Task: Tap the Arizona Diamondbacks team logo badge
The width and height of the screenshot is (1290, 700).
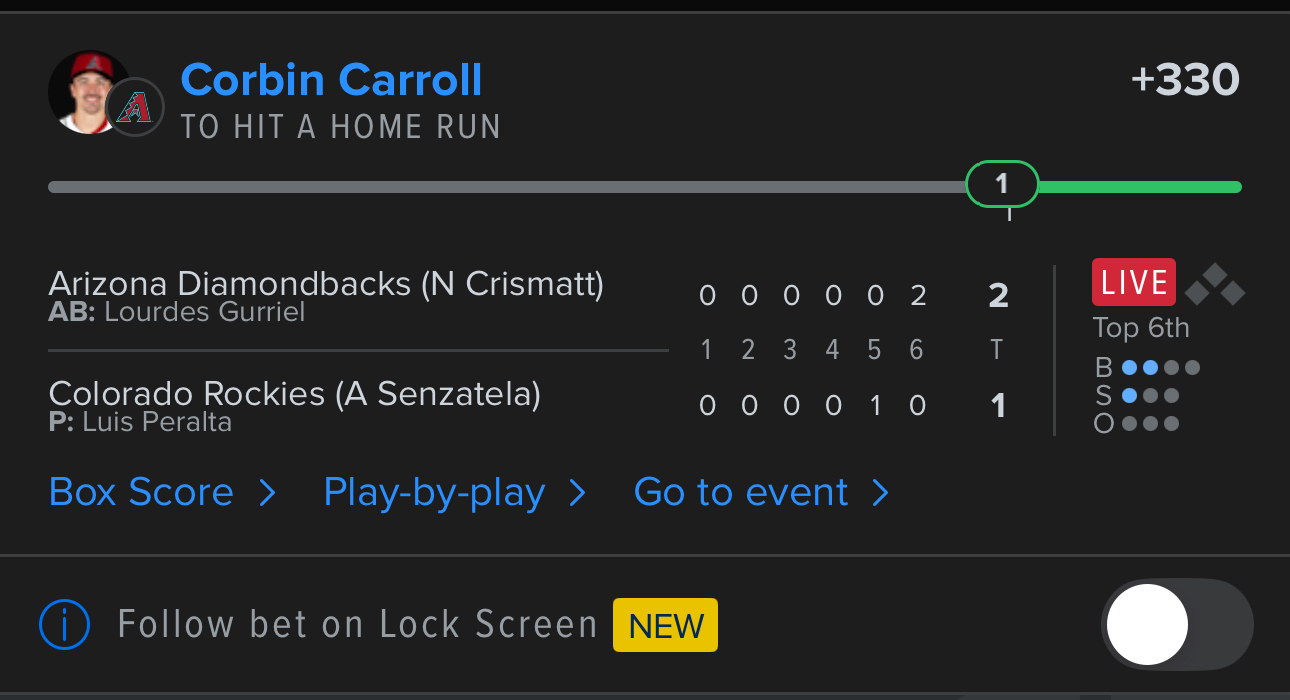Action: click(134, 107)
